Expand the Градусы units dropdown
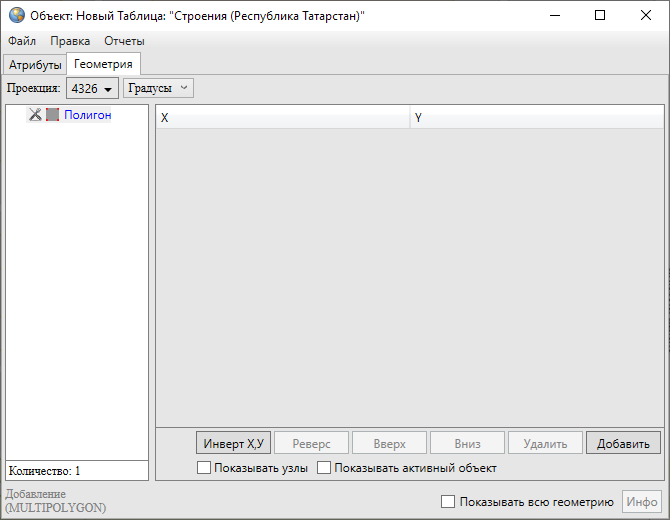 pos(158,88)
